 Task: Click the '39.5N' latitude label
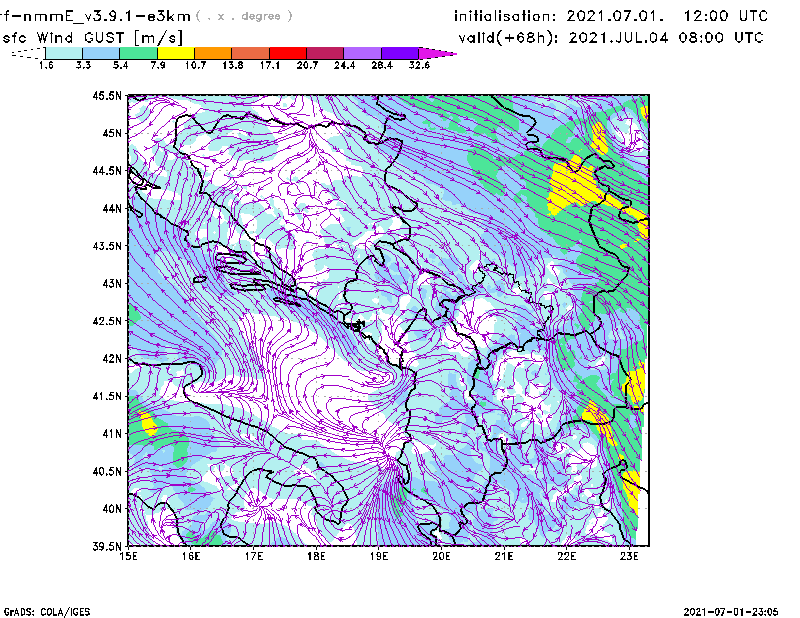tap(107, 546)
